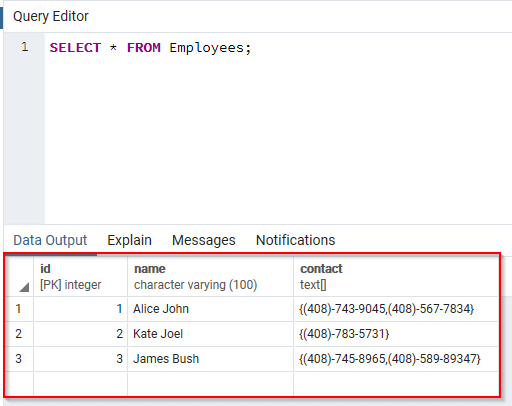This screenshot has width=512, height=406.
Task: Click the select-all triangle in grid corner
Action: click(24, 287)
